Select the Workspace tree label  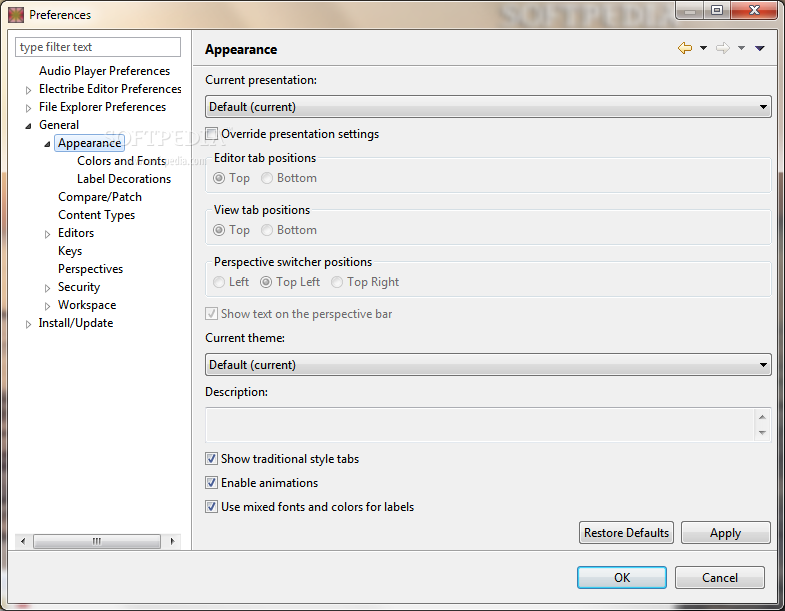[87, 306]
